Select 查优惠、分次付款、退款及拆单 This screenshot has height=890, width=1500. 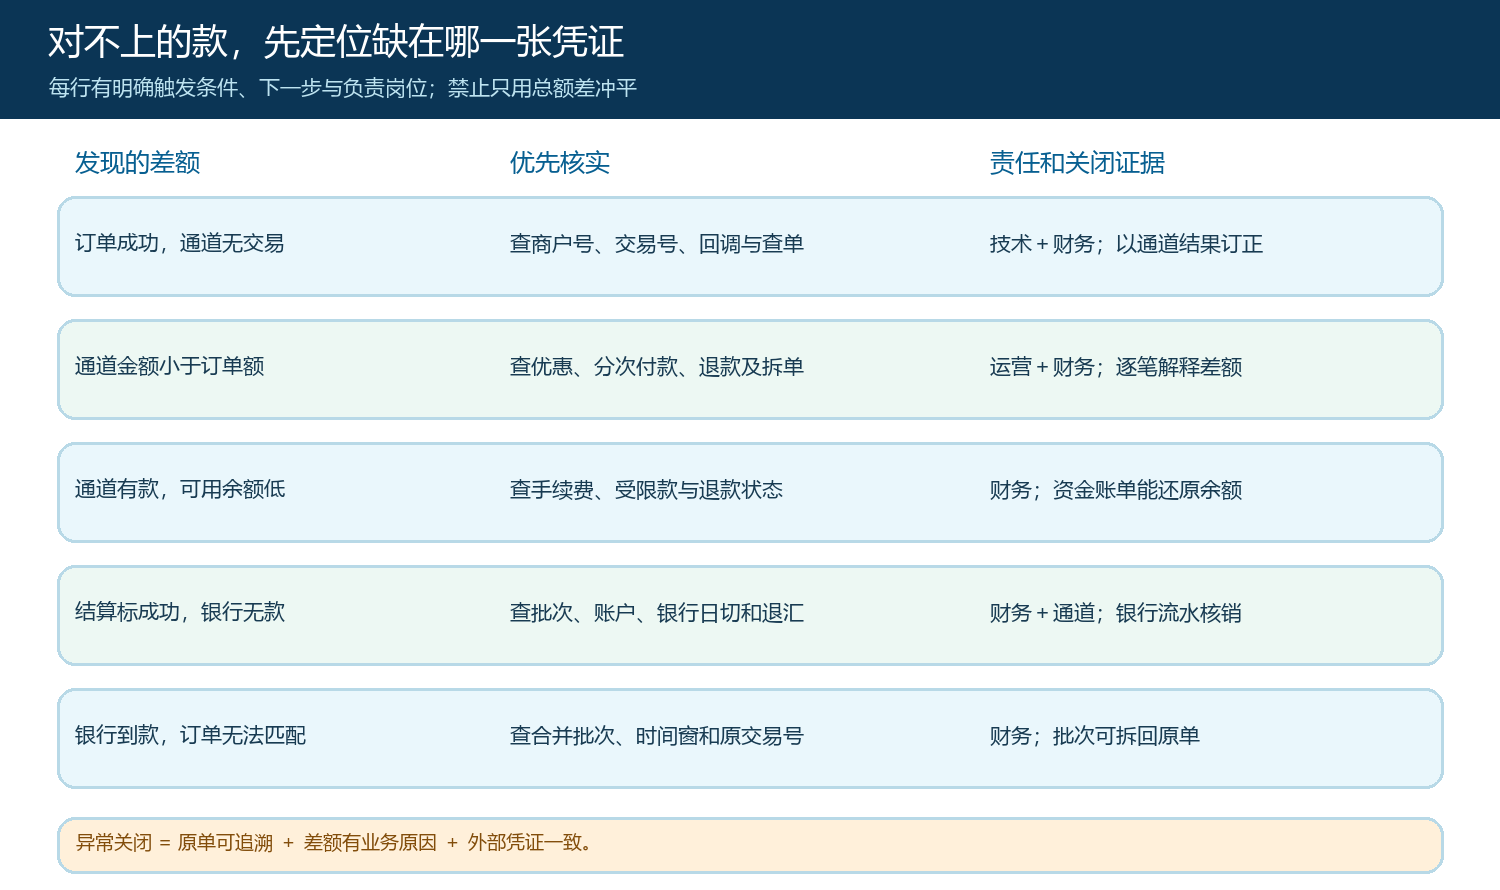657,367
